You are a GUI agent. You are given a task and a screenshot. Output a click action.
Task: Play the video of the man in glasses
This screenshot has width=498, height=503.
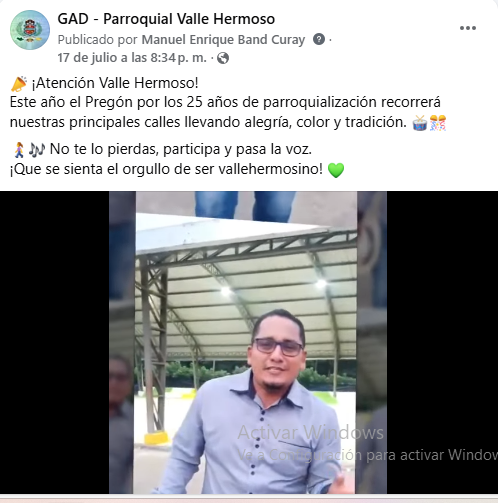(248, 342)
